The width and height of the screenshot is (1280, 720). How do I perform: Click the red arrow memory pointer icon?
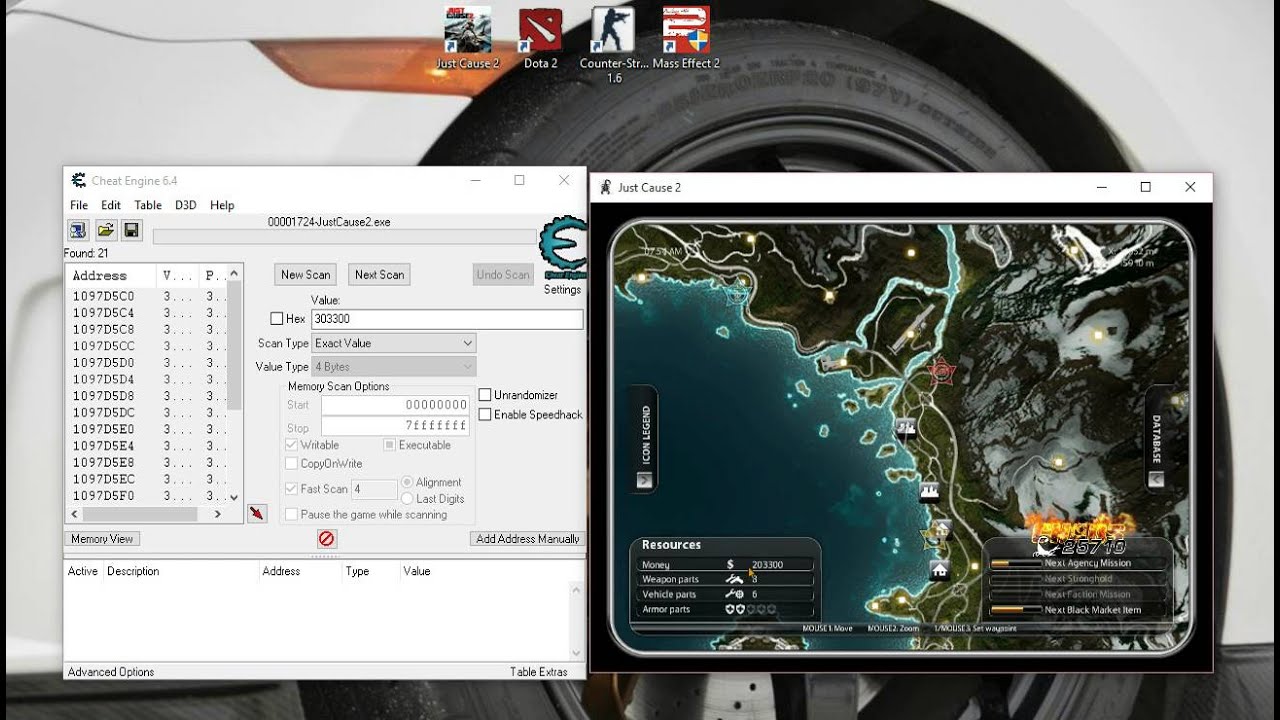[x=257, y=513]
